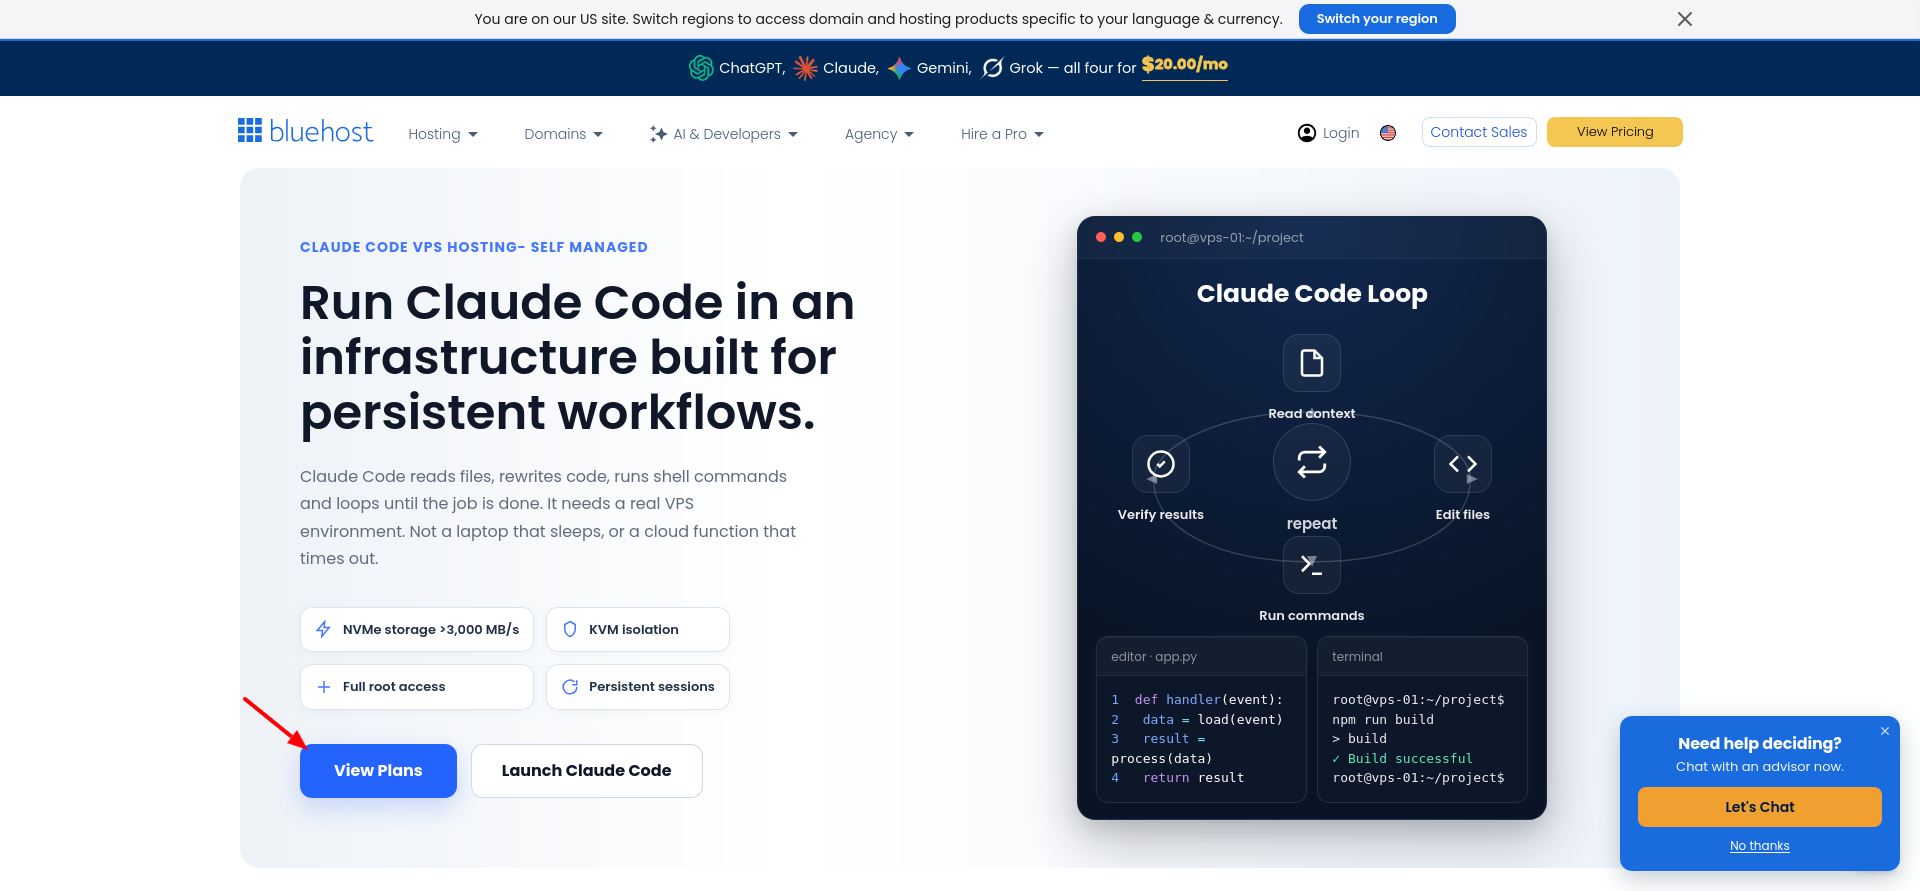Click the Bluehost grid logo icon
Viewport: 1920px width, 891px height.
(x=250, y=130)
